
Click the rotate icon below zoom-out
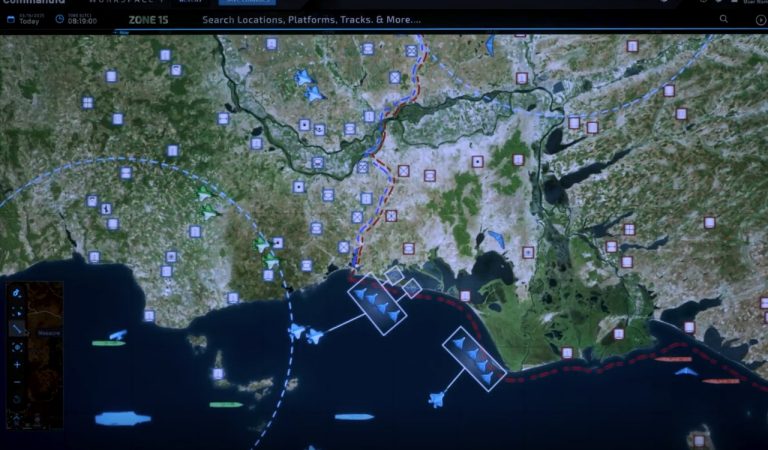click(18, 400)
